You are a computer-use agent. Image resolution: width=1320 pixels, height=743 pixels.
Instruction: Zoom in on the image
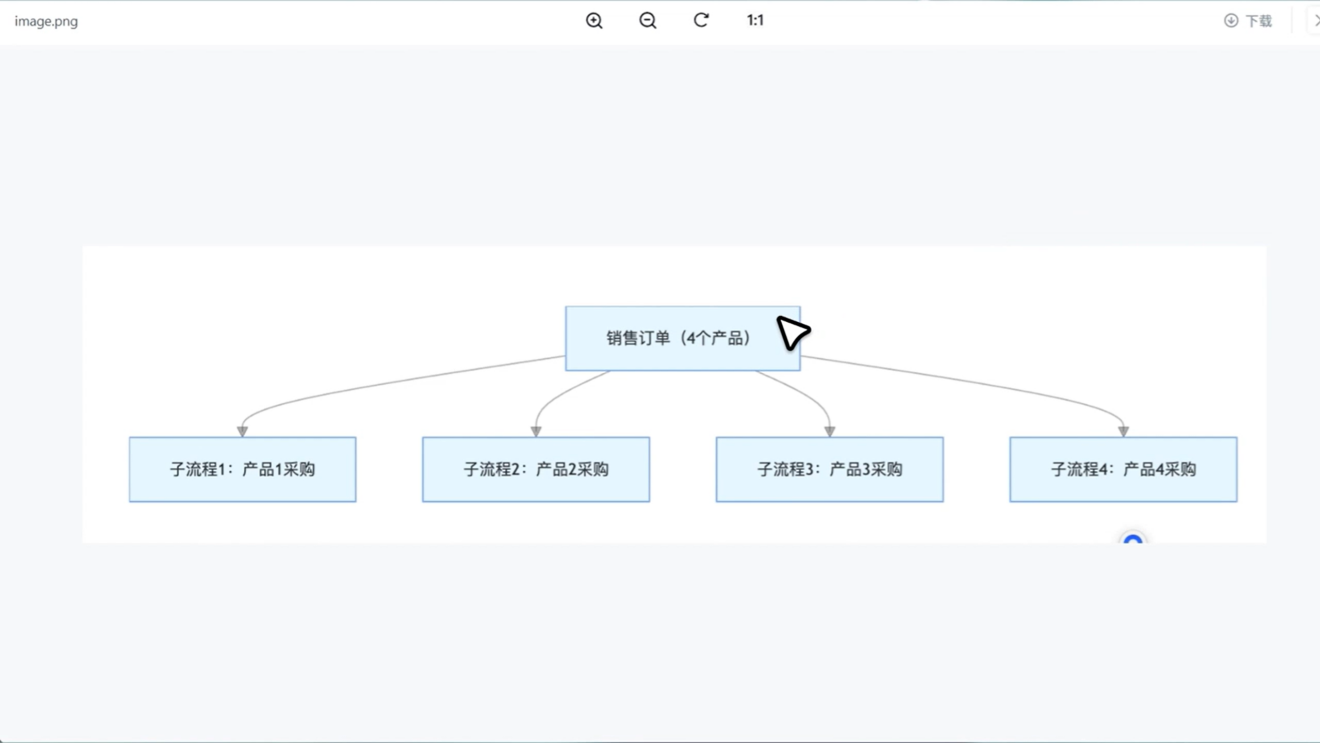[594, 20]
